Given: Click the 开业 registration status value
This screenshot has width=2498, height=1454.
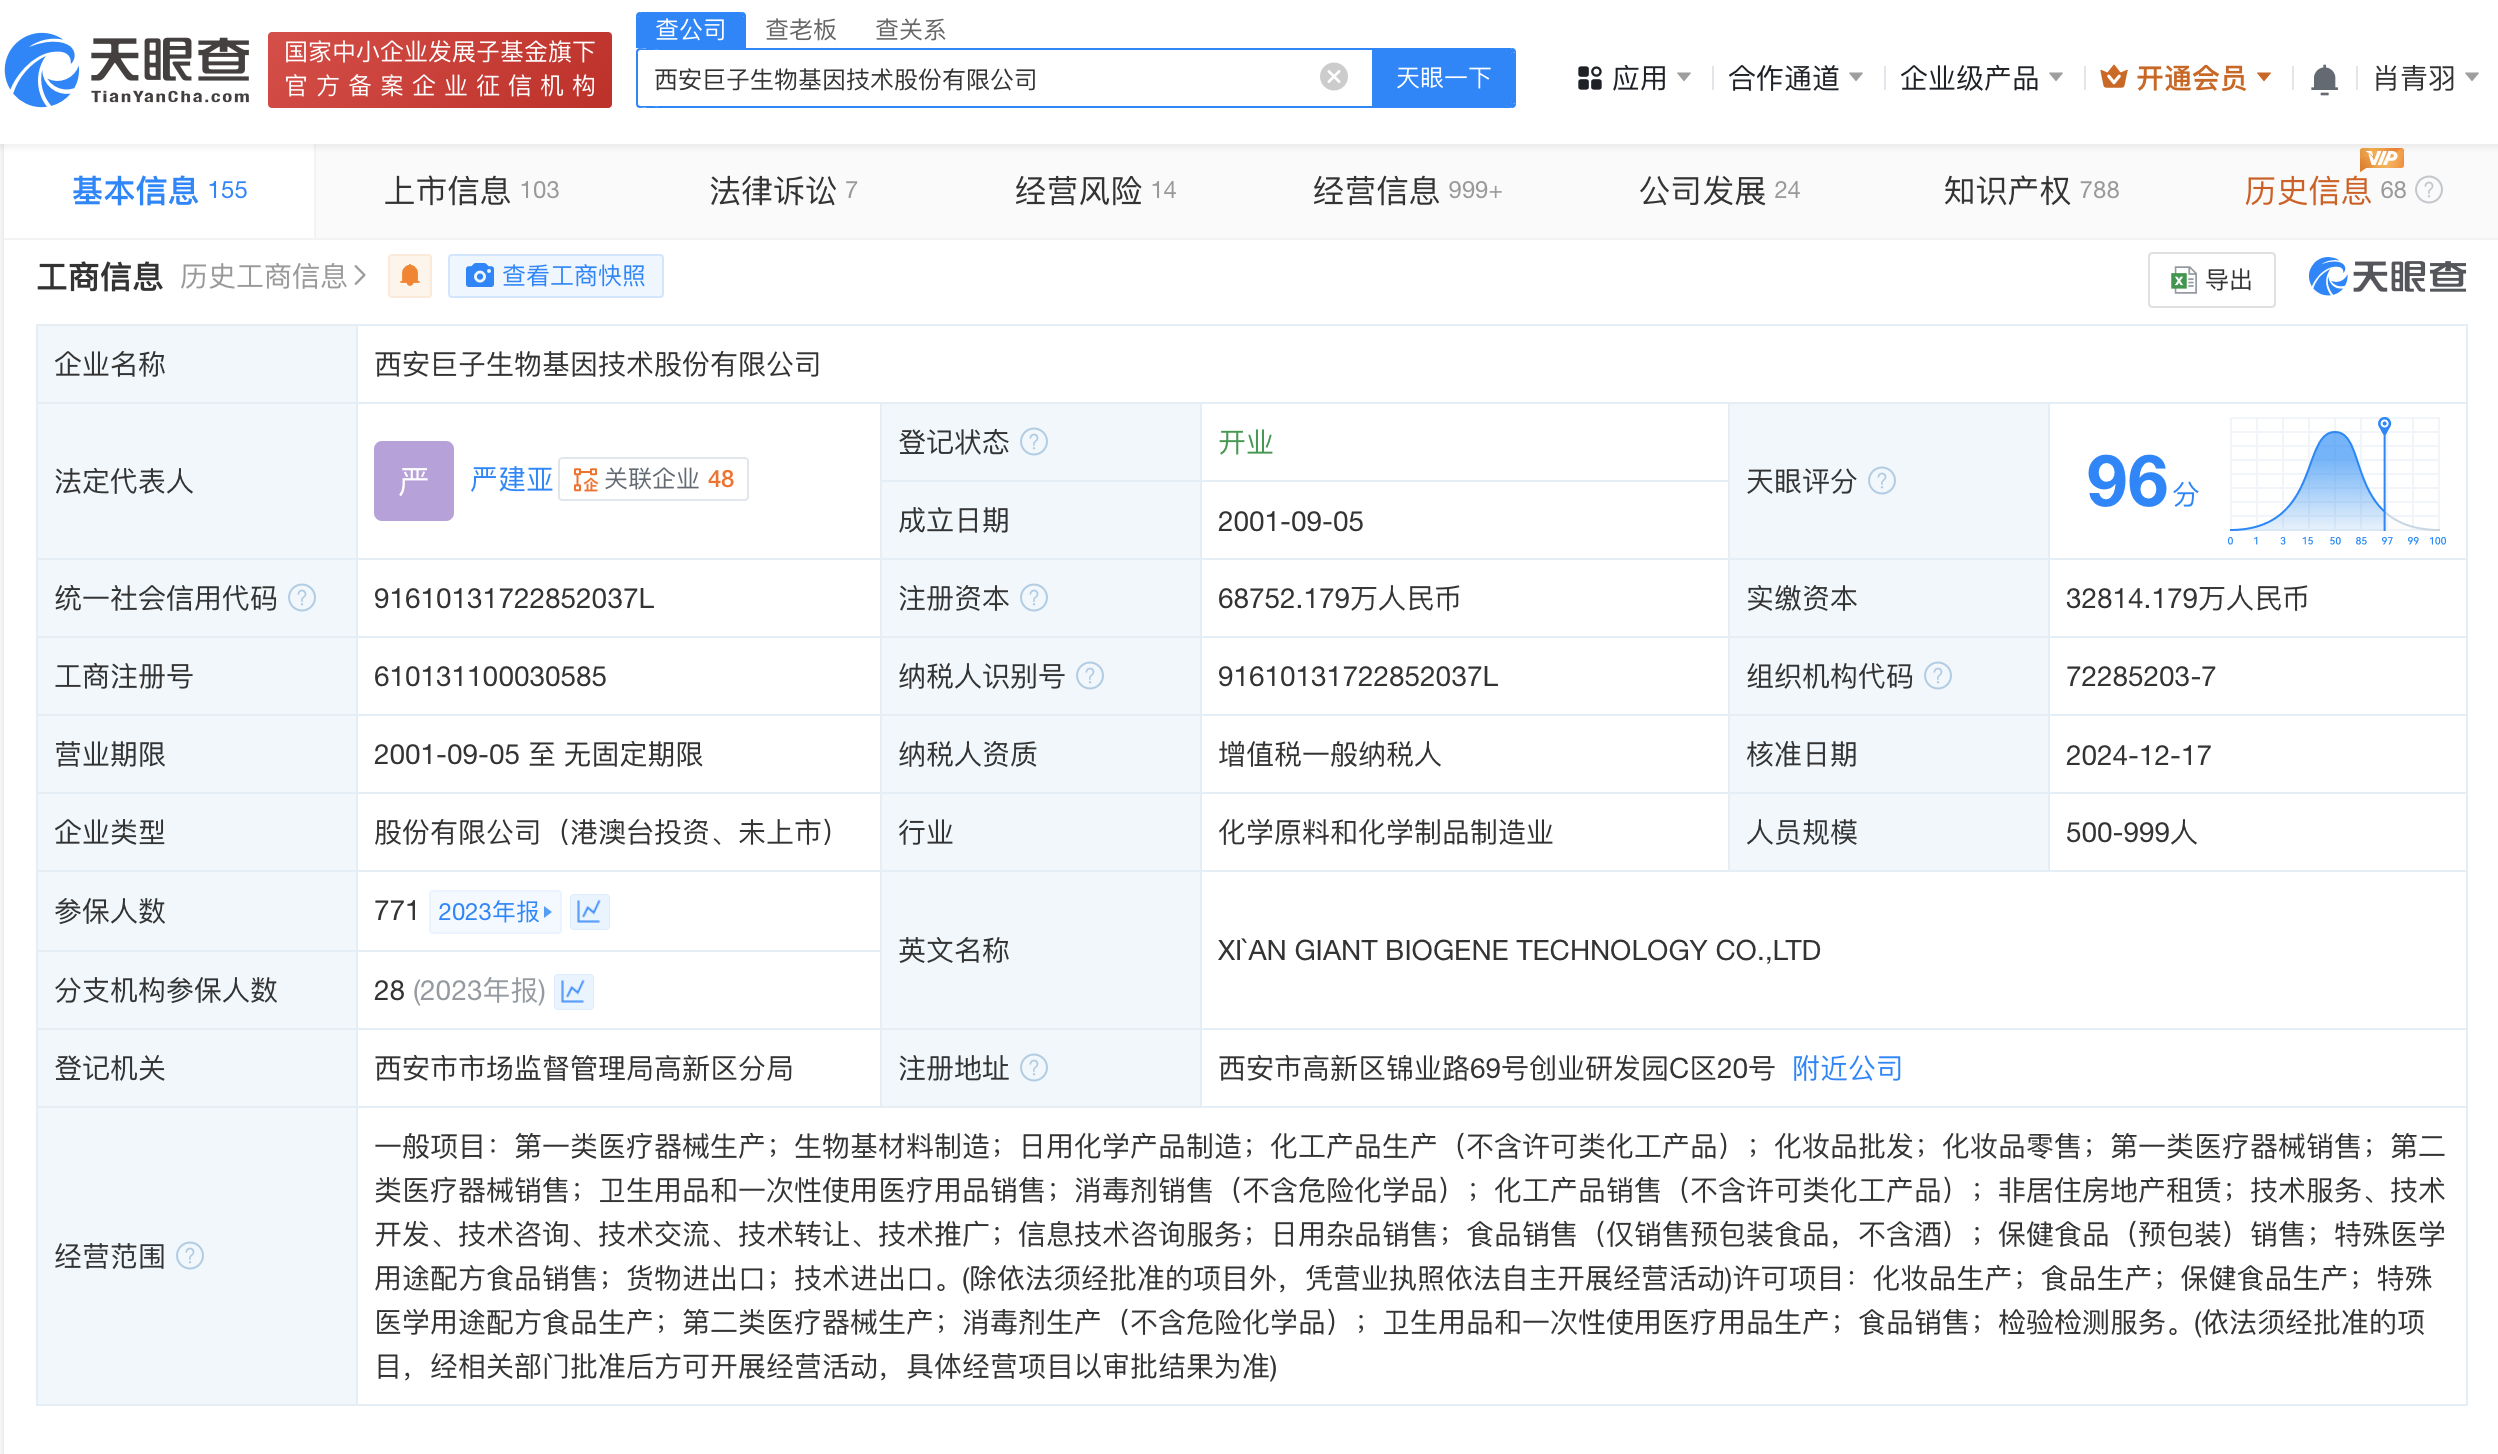Looking at the screenshot, I should (x=1245, y=442).
